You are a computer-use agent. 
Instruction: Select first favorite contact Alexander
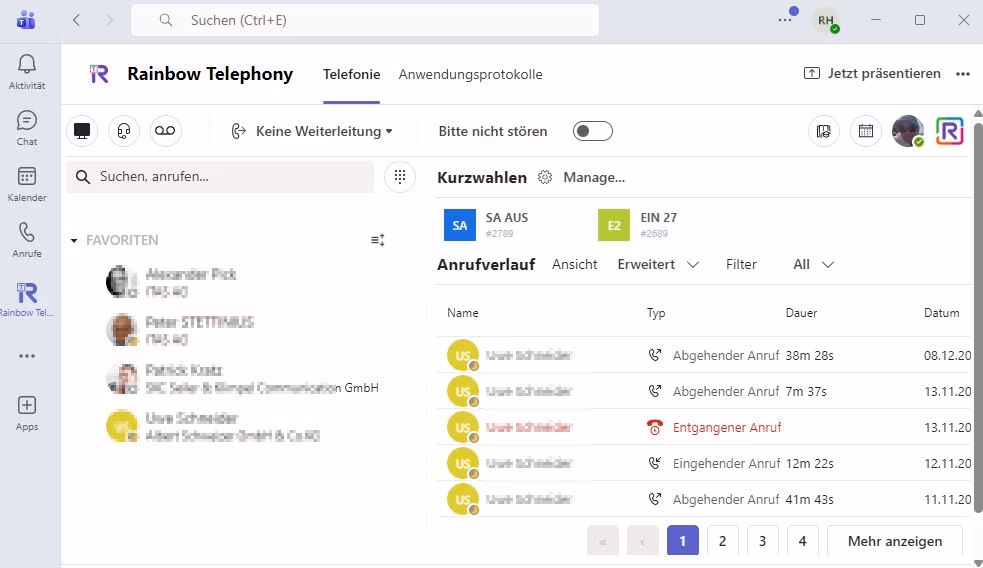click(171, 282)
